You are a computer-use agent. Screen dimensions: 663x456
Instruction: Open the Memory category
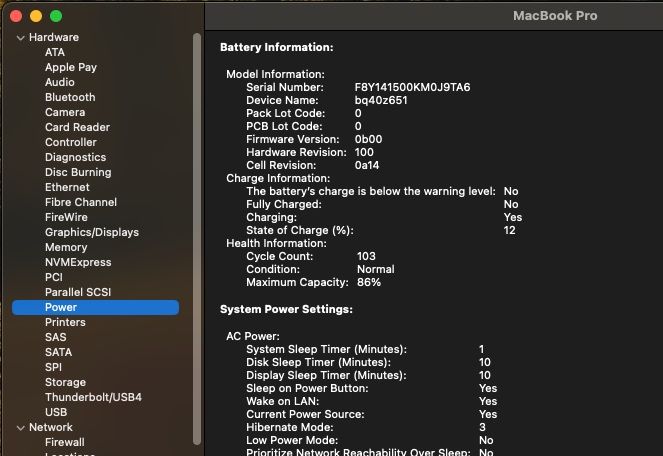click(x=66, y=247)
